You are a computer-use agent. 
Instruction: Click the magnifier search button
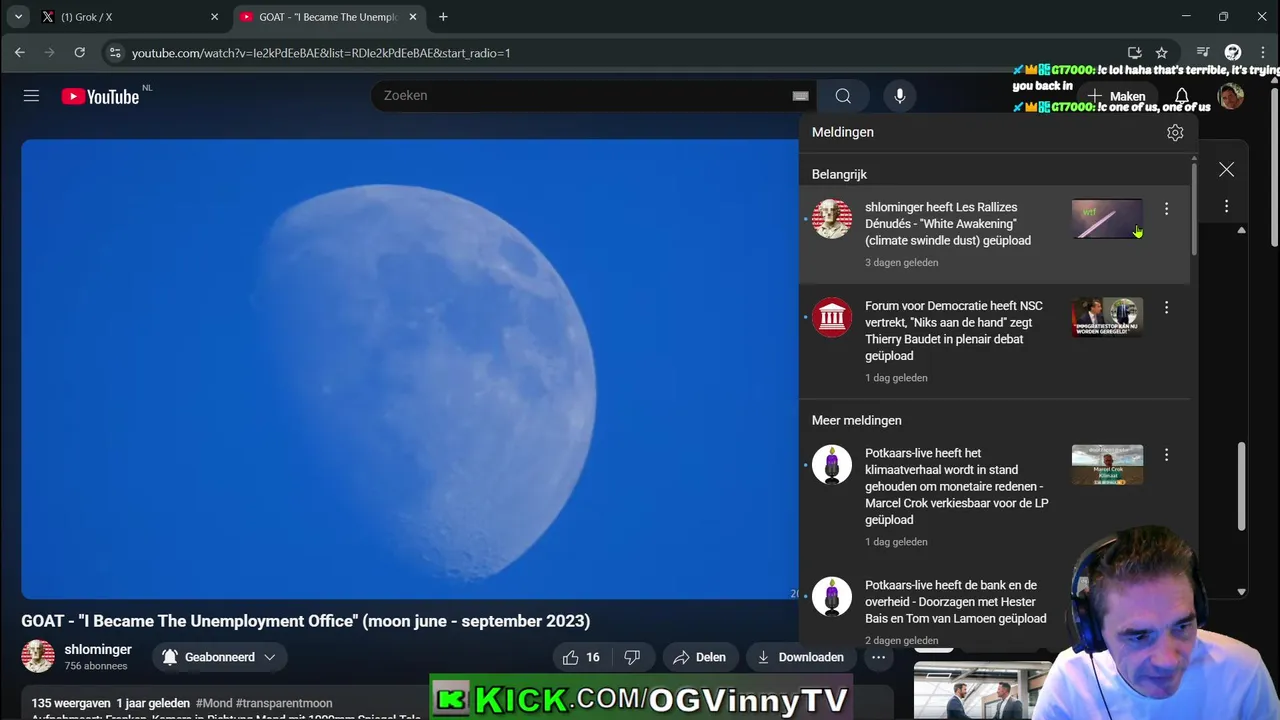[843, 96]
